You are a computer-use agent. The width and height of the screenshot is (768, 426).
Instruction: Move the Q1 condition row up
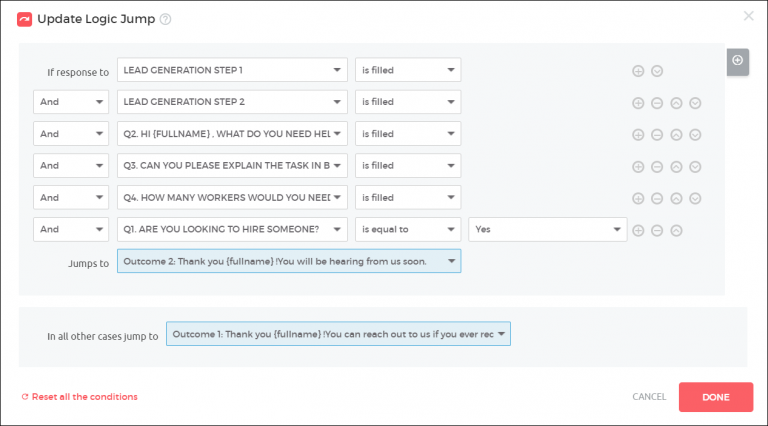676,230
